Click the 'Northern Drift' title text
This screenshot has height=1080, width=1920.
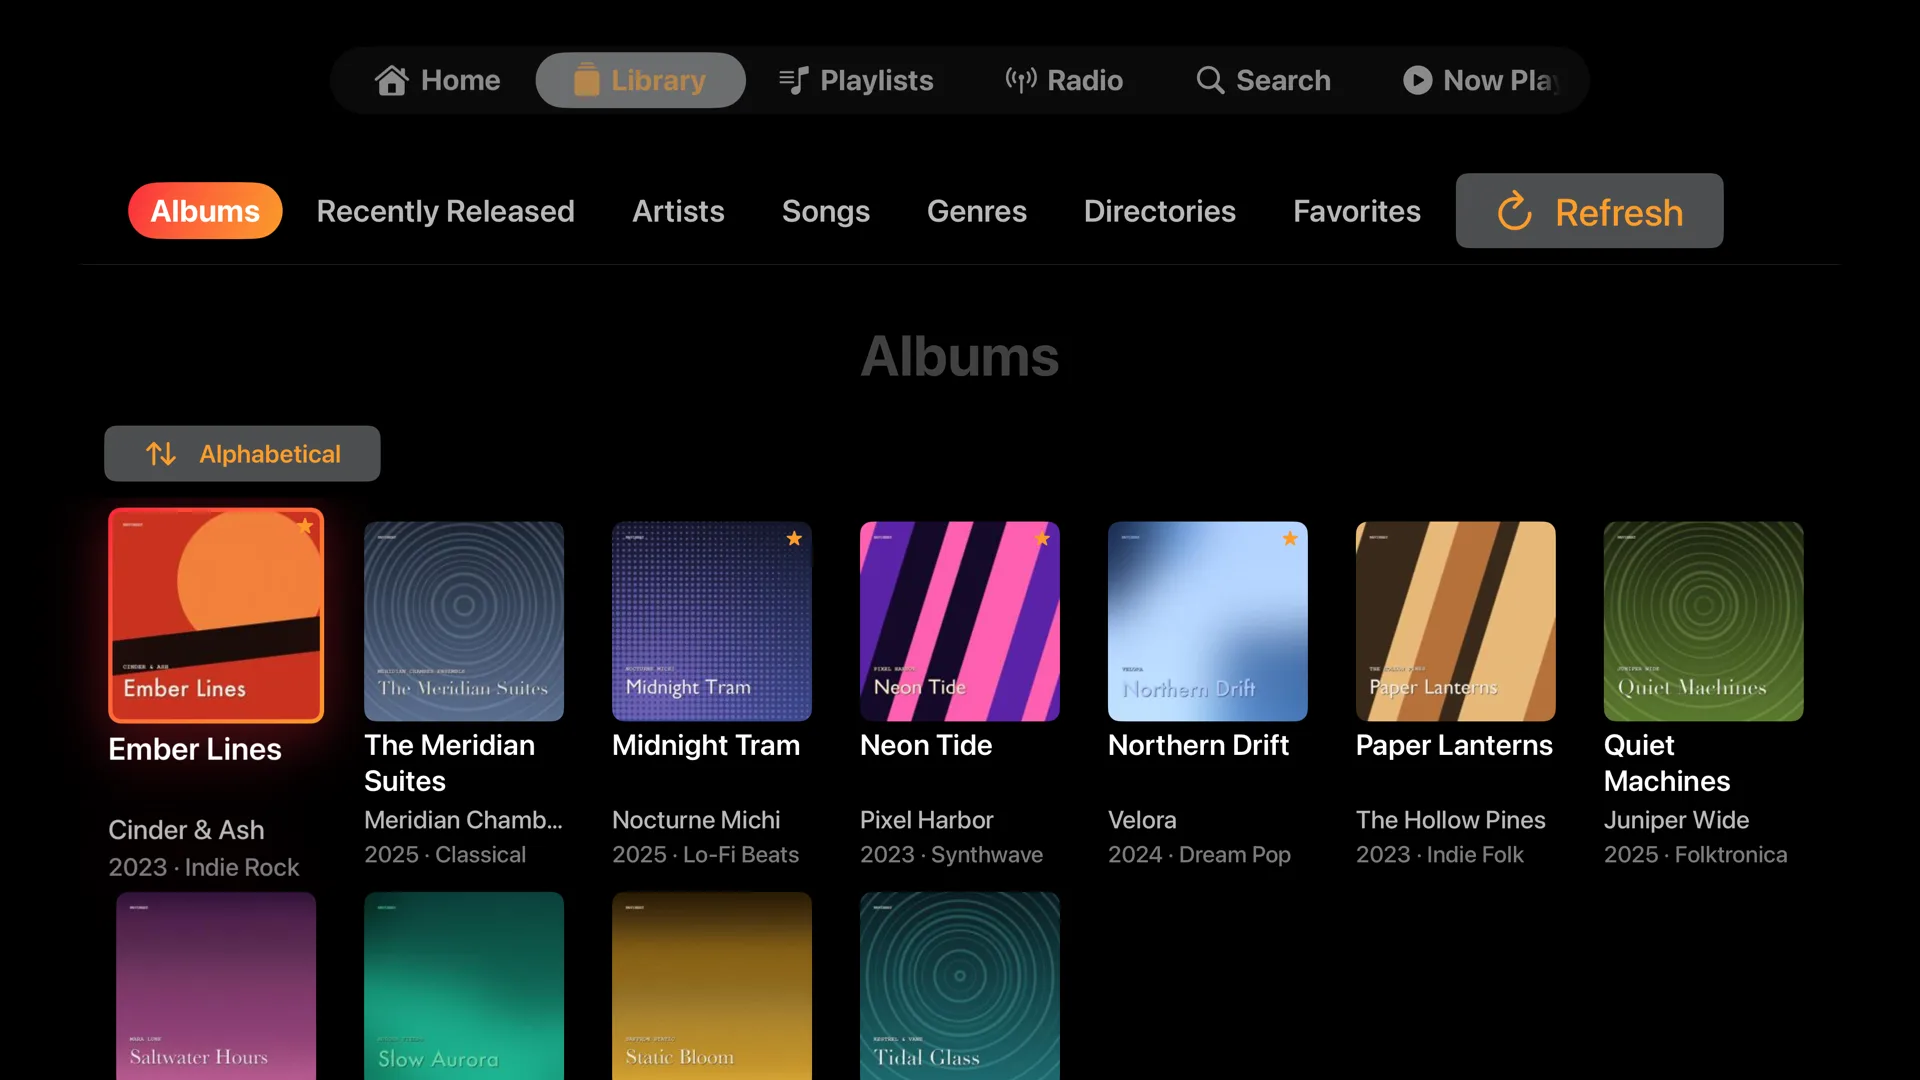(x=1198, y=745)
